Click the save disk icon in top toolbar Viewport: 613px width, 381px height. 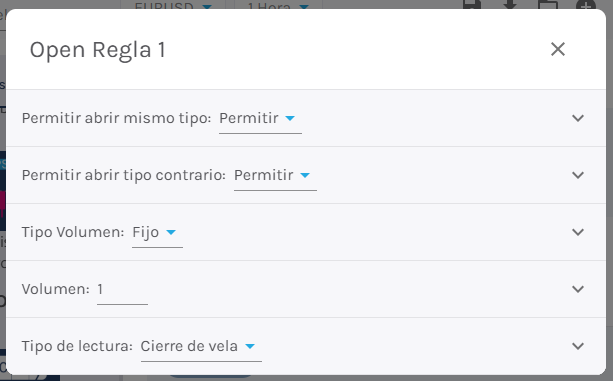471,4
